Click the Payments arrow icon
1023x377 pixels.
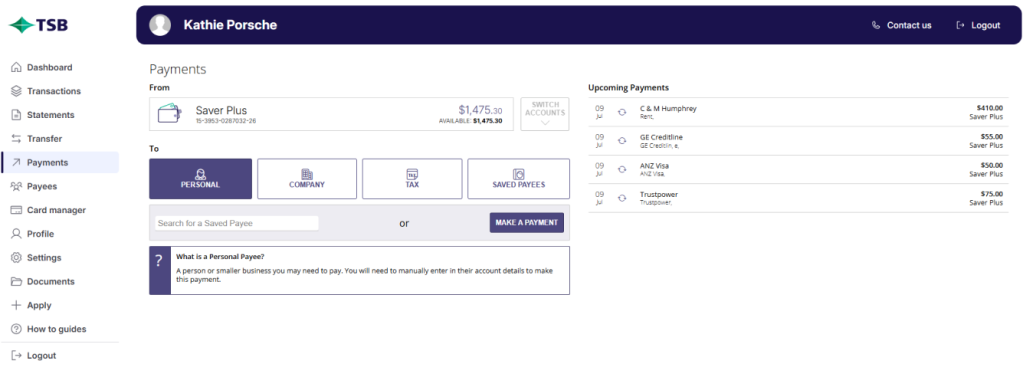click(16, 162)
